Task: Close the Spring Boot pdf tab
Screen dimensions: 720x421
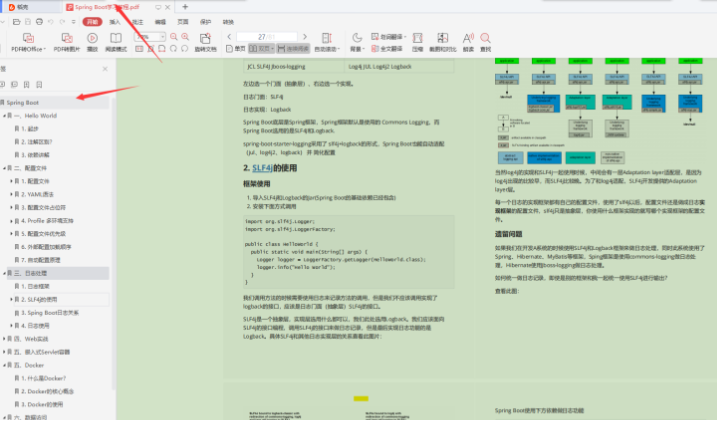Action: pos(168,7)
